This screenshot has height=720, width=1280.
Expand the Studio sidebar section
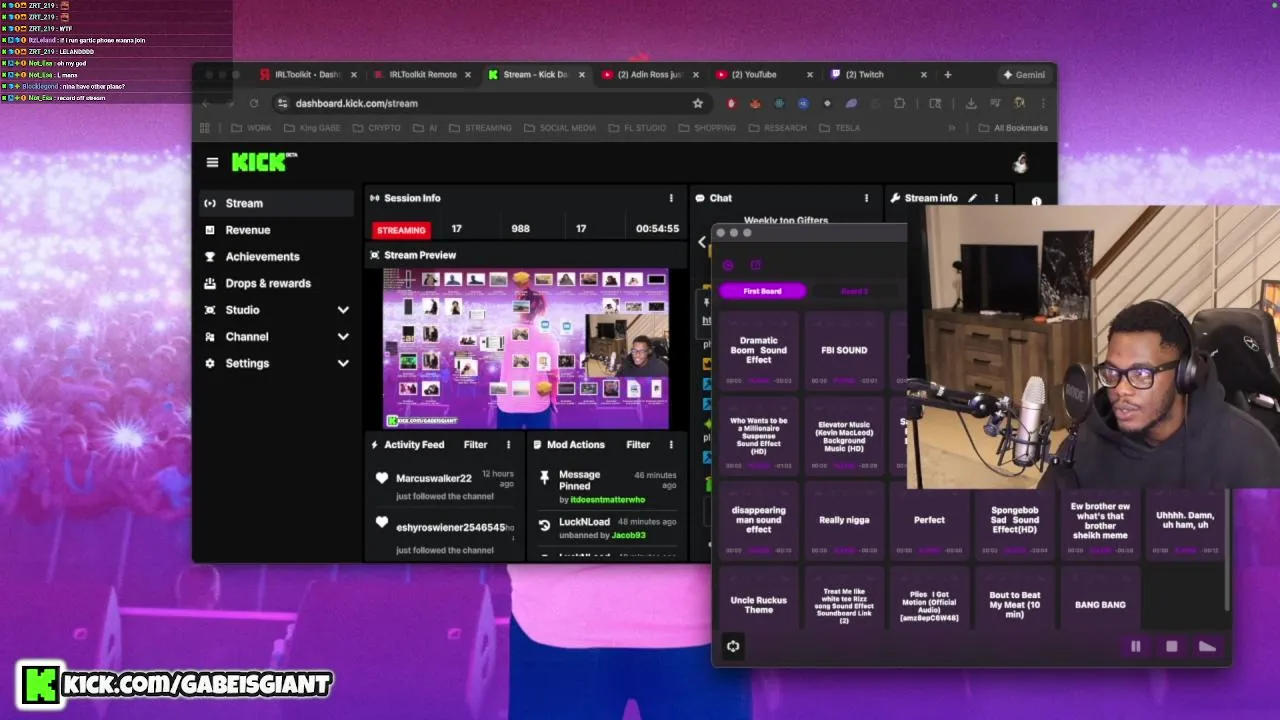[343, 310]
